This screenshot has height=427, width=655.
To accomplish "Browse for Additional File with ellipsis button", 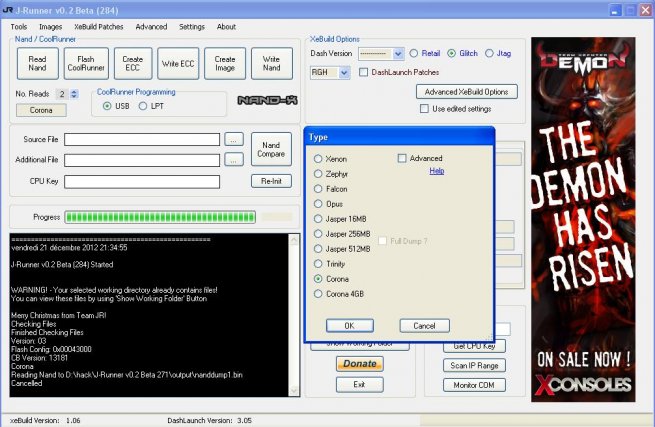I will pos(233,159).
